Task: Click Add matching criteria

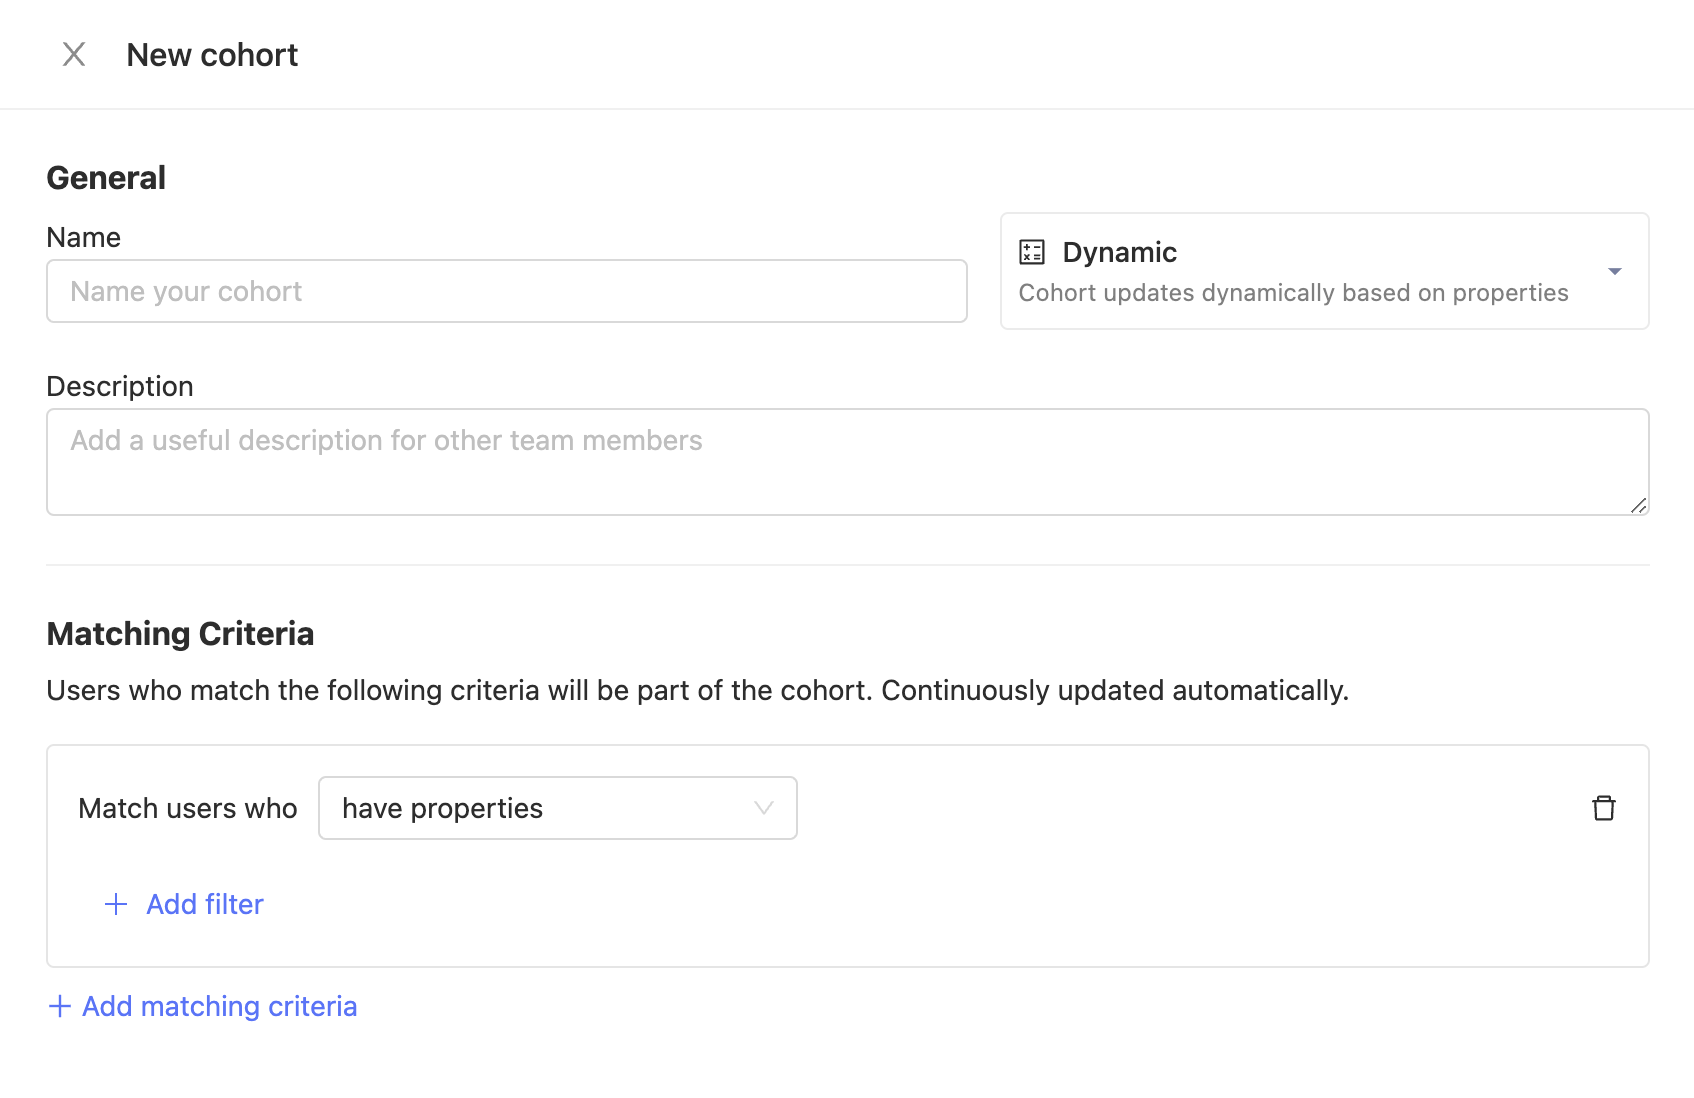Action: 218,1006
